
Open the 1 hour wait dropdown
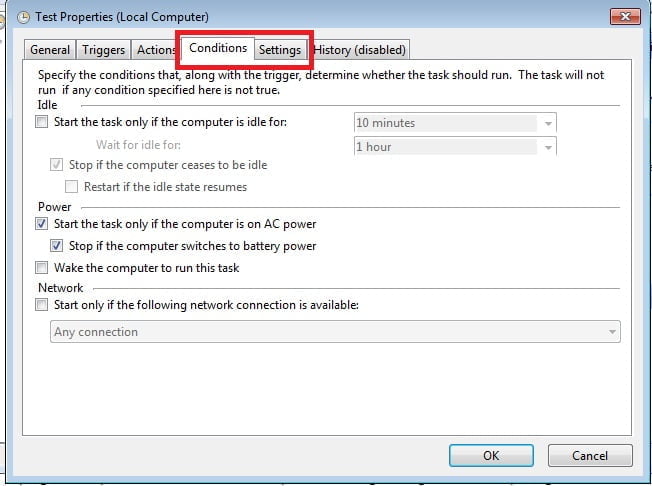coord(455,146)
